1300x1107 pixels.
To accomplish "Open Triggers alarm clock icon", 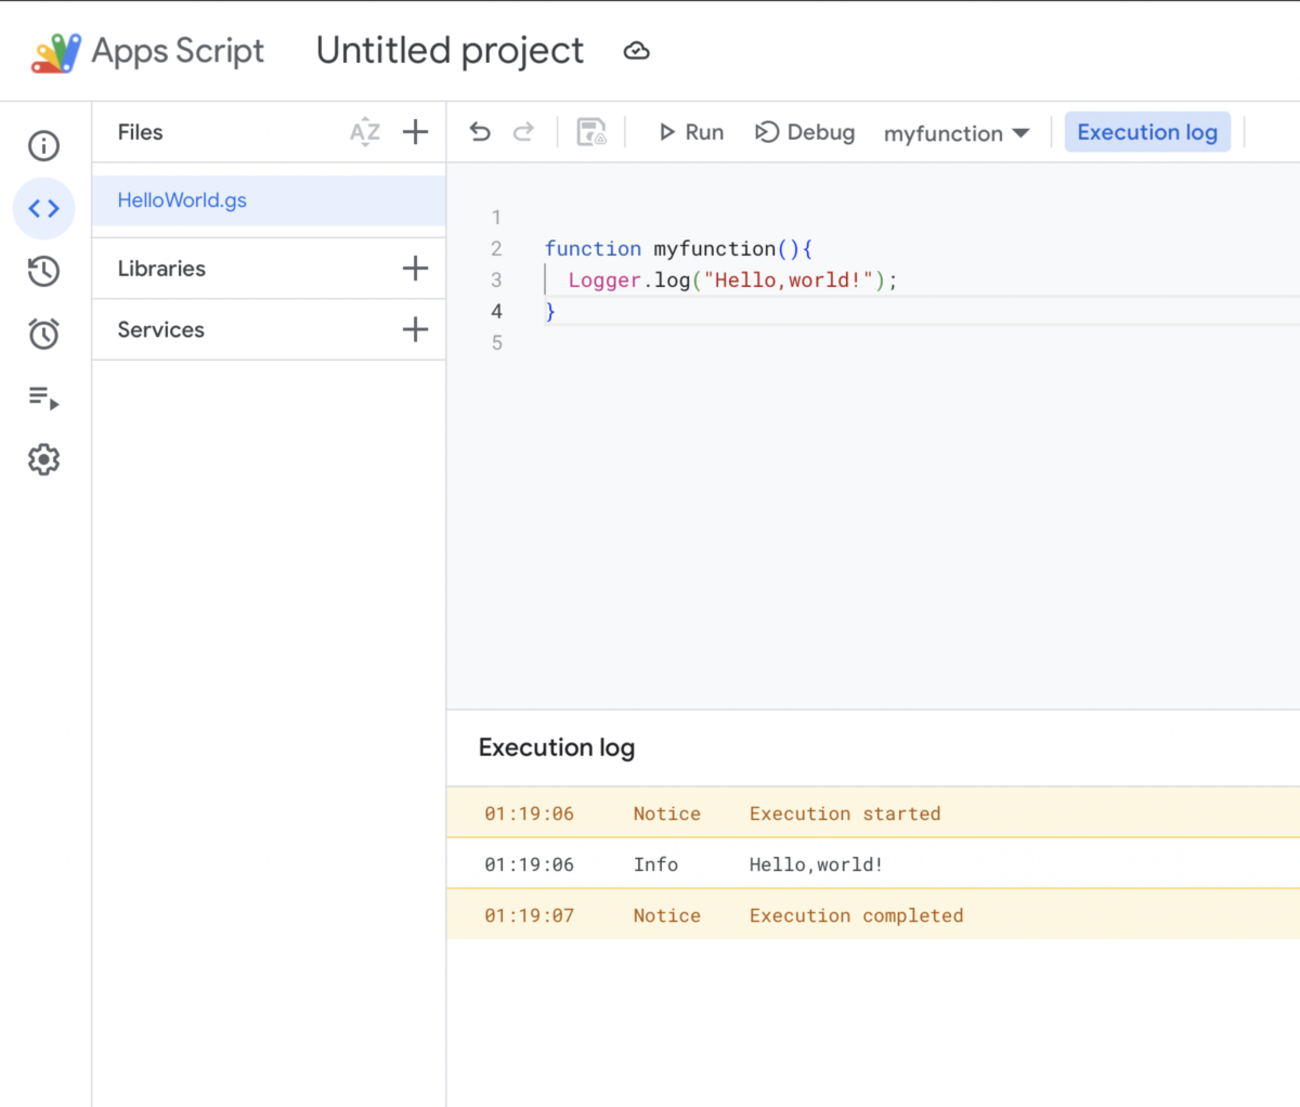I will pyautogui.click(x=43, y=334).
